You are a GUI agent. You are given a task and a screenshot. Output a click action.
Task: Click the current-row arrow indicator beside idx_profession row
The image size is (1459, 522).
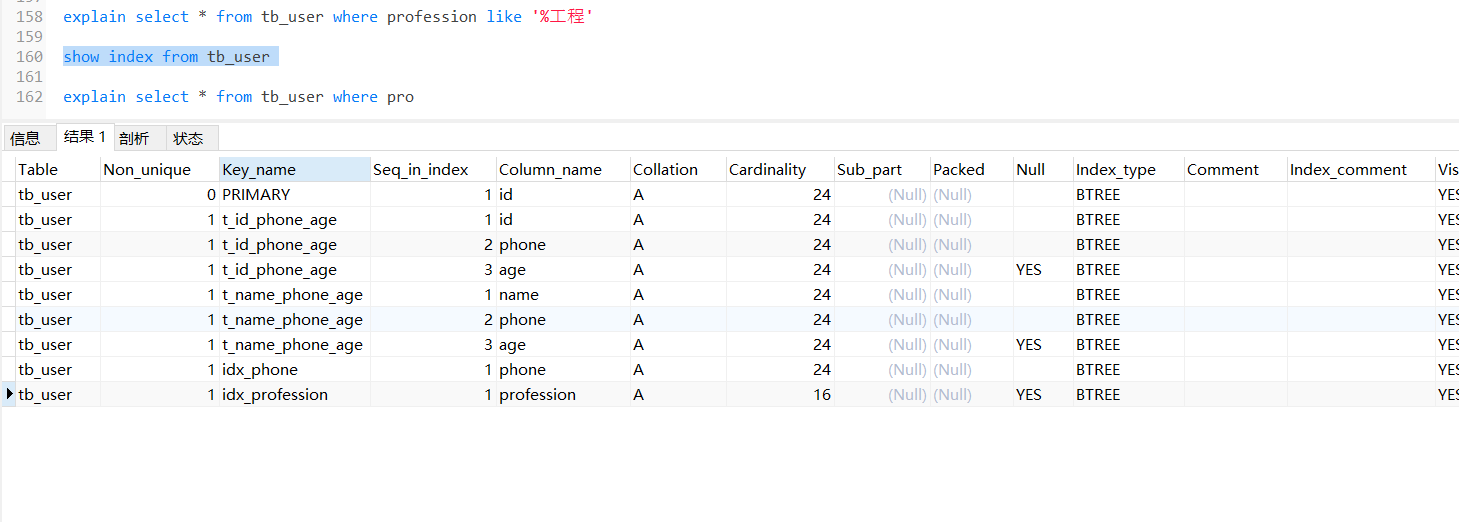point(10,394)
